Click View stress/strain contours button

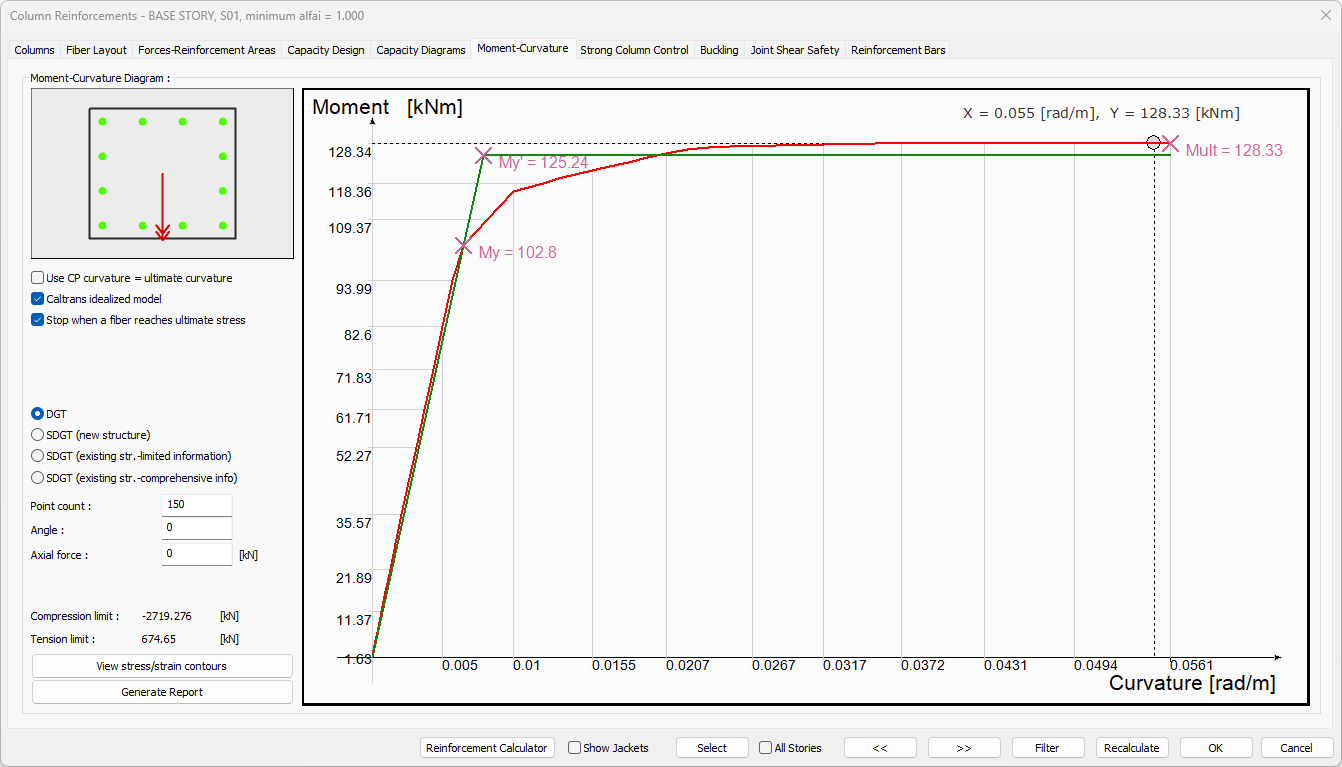click(162, 666)
